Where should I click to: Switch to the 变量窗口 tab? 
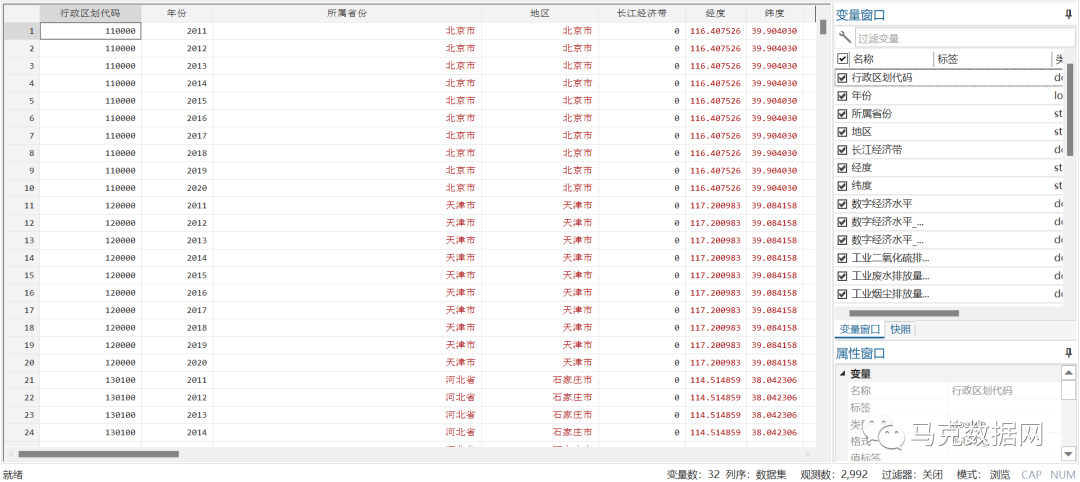click(859, 329)
